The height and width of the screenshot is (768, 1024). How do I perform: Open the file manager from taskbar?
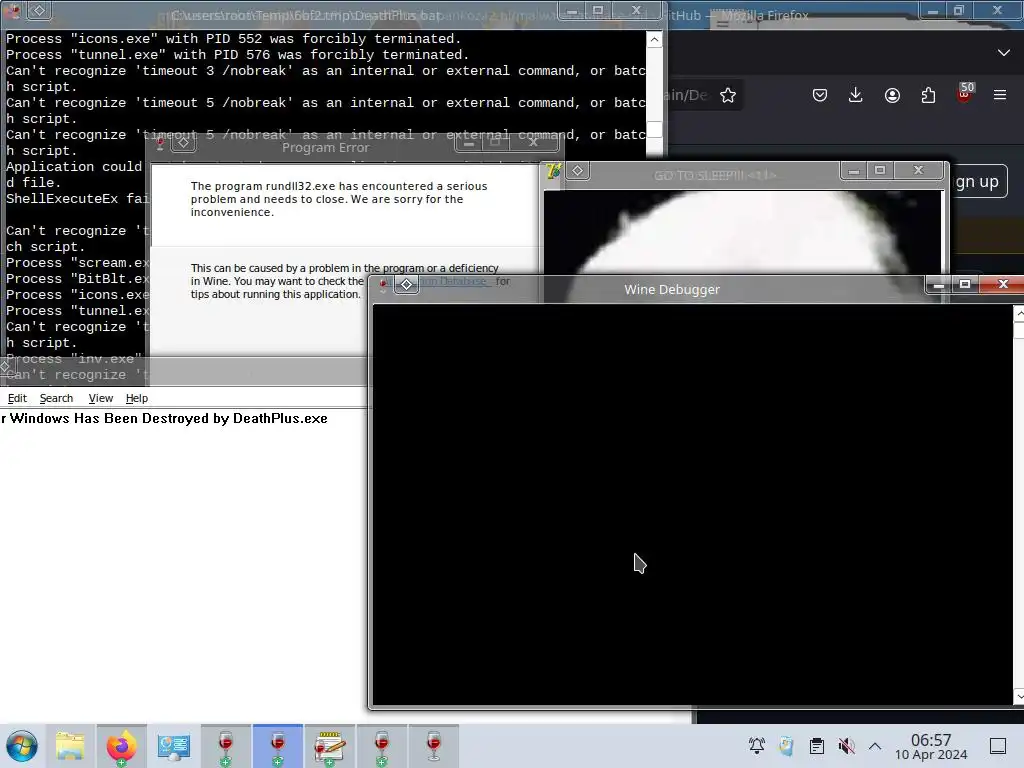(70, 746)
